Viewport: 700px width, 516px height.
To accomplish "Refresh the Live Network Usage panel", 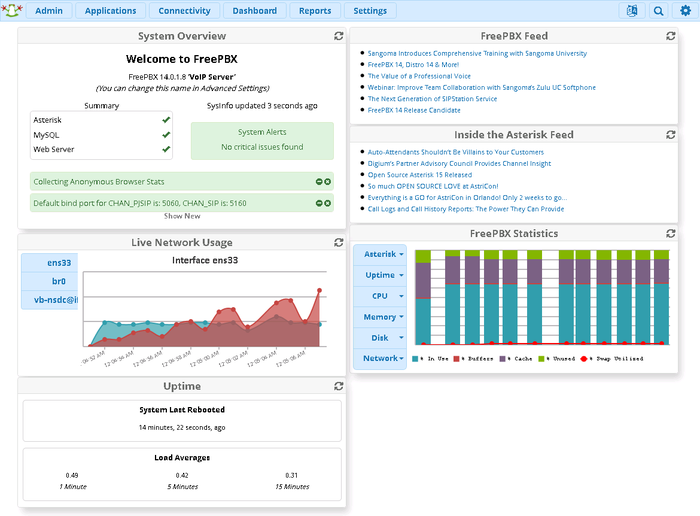I will pyautogui.click(x=339, y=242).
